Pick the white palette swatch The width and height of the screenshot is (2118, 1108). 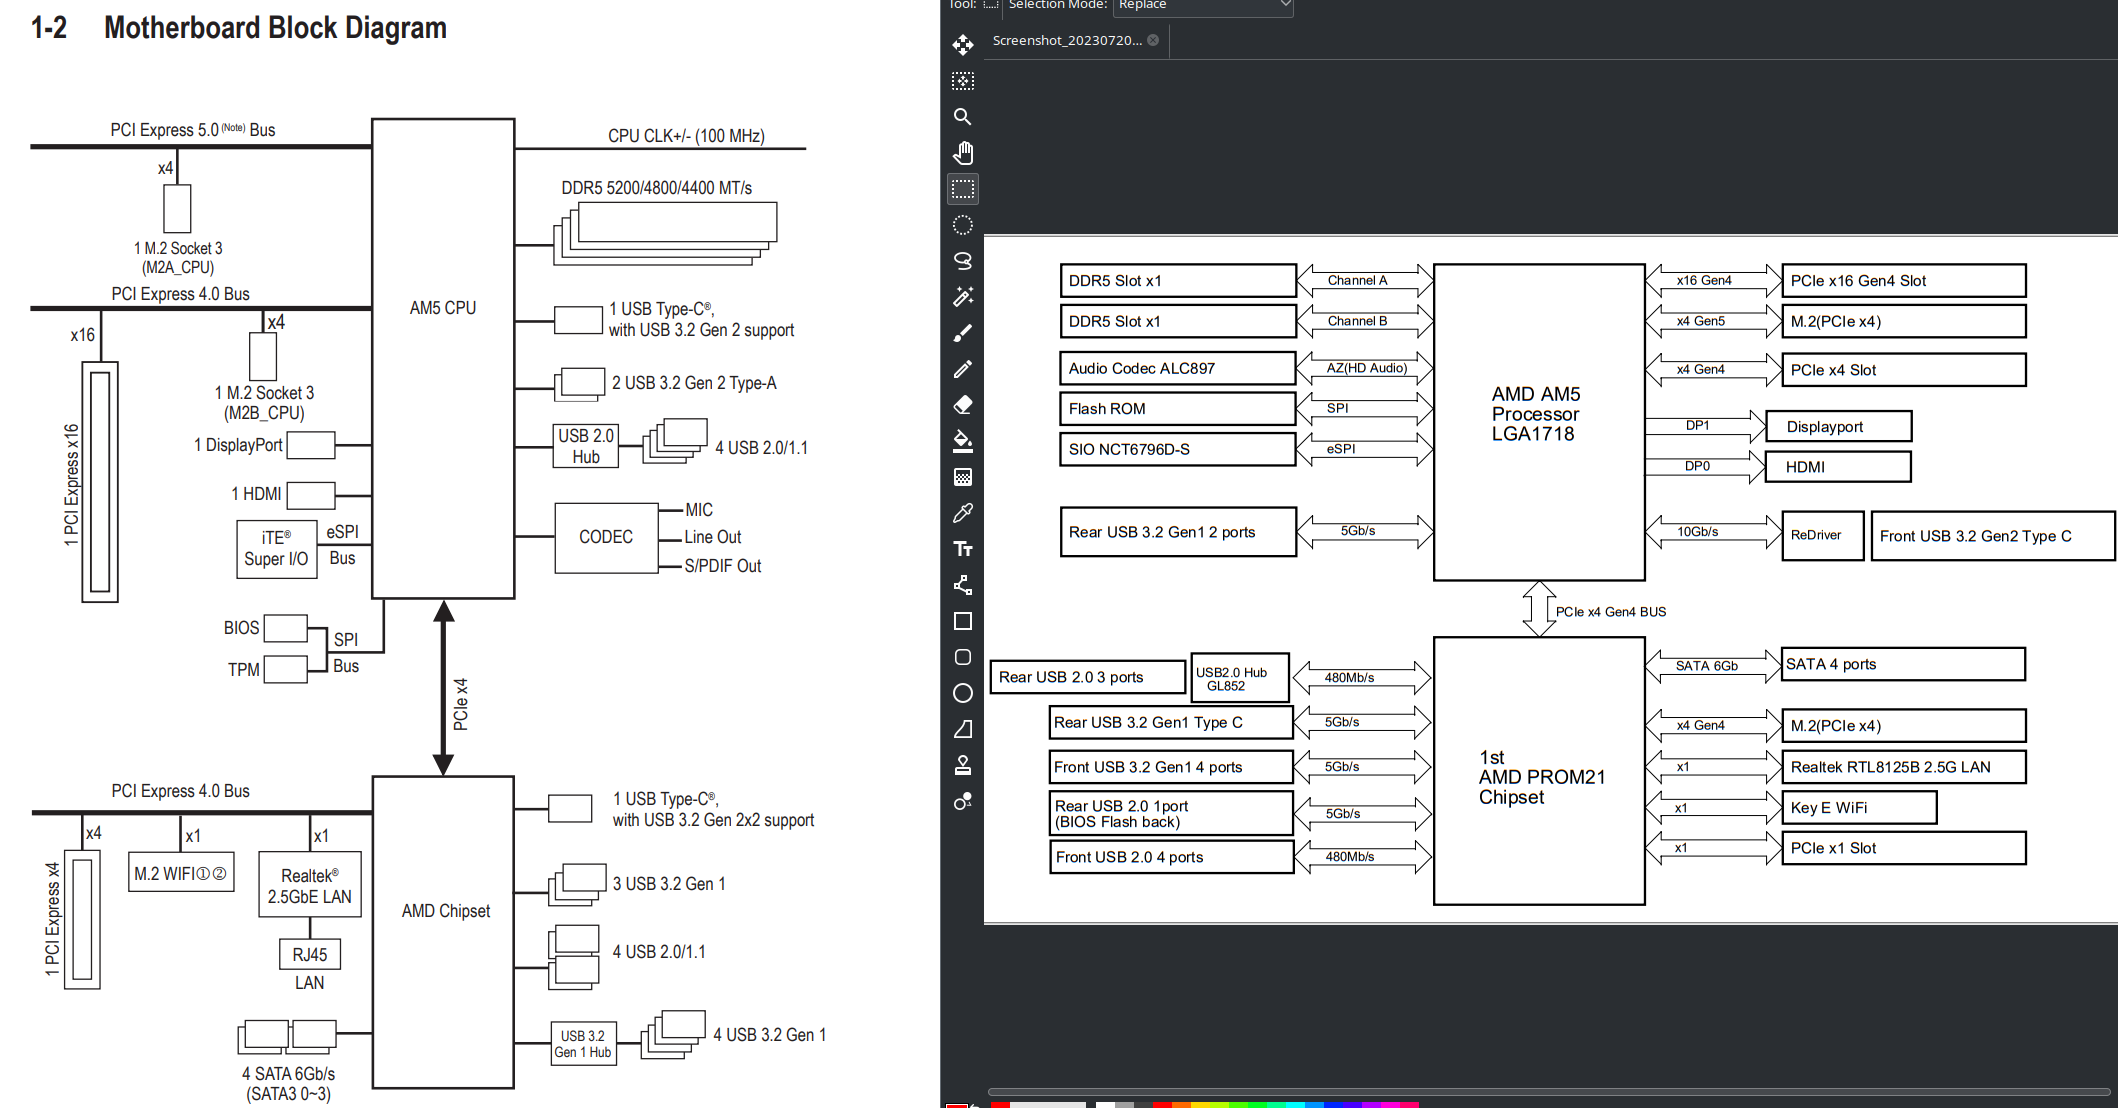tap(1105, 1105)
